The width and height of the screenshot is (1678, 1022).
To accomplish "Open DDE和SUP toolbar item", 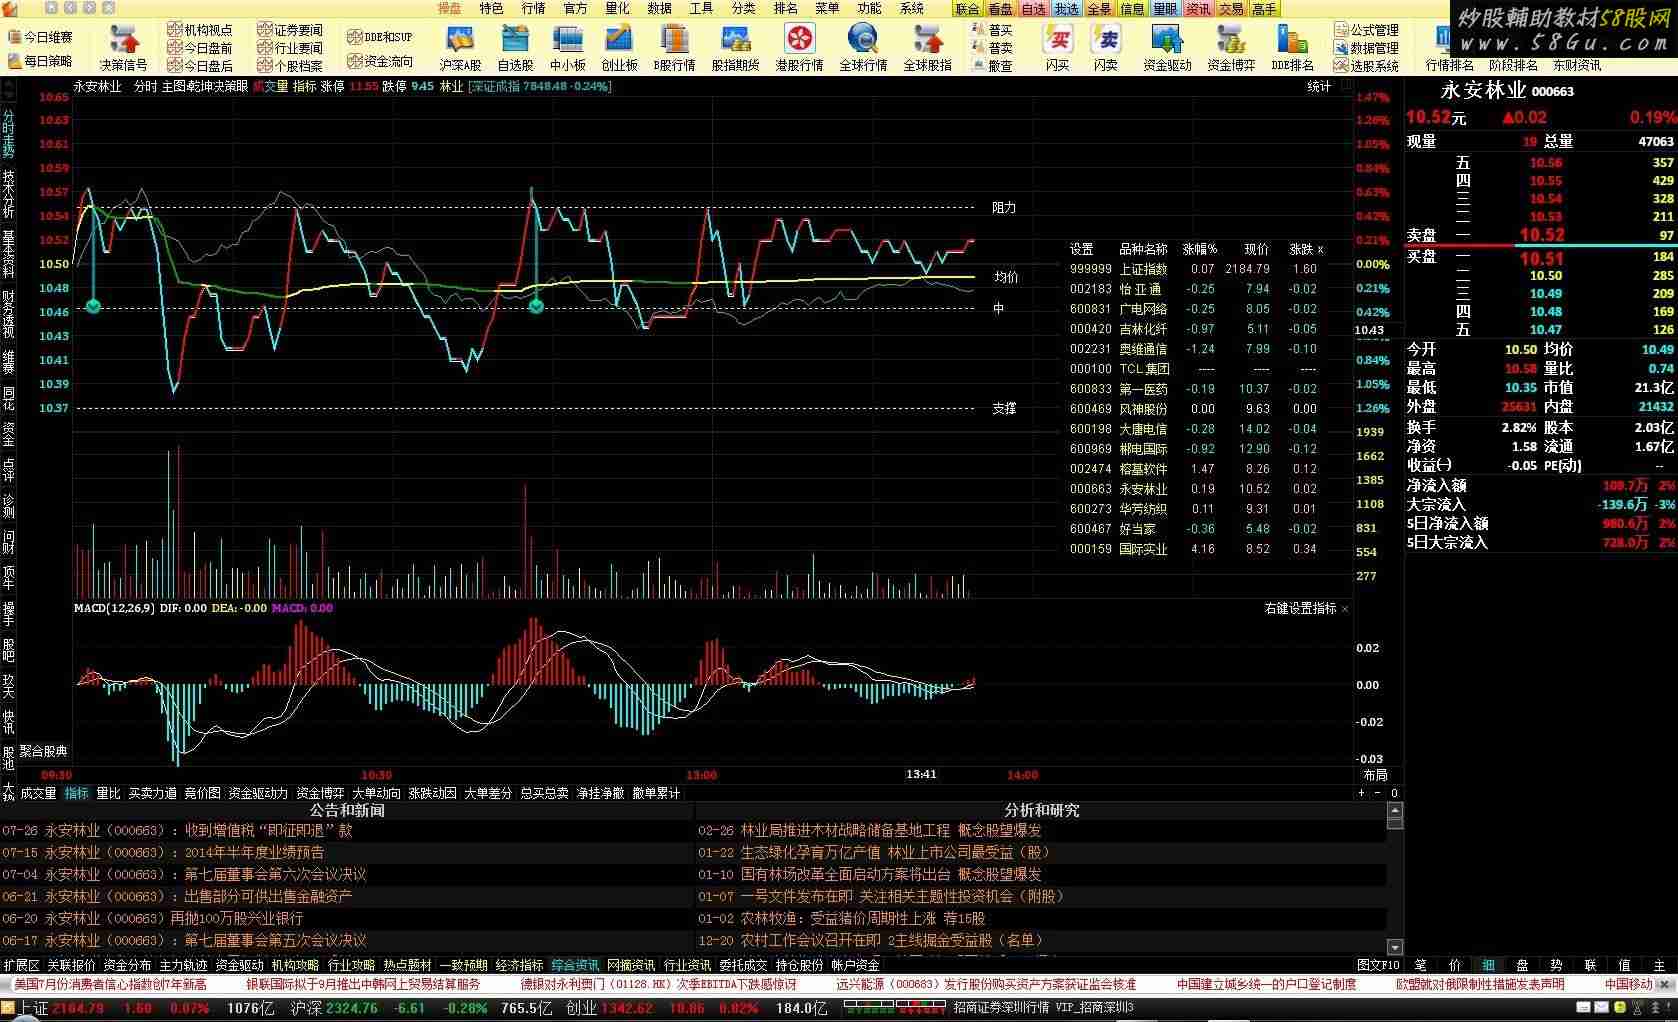I will point(379,37).
